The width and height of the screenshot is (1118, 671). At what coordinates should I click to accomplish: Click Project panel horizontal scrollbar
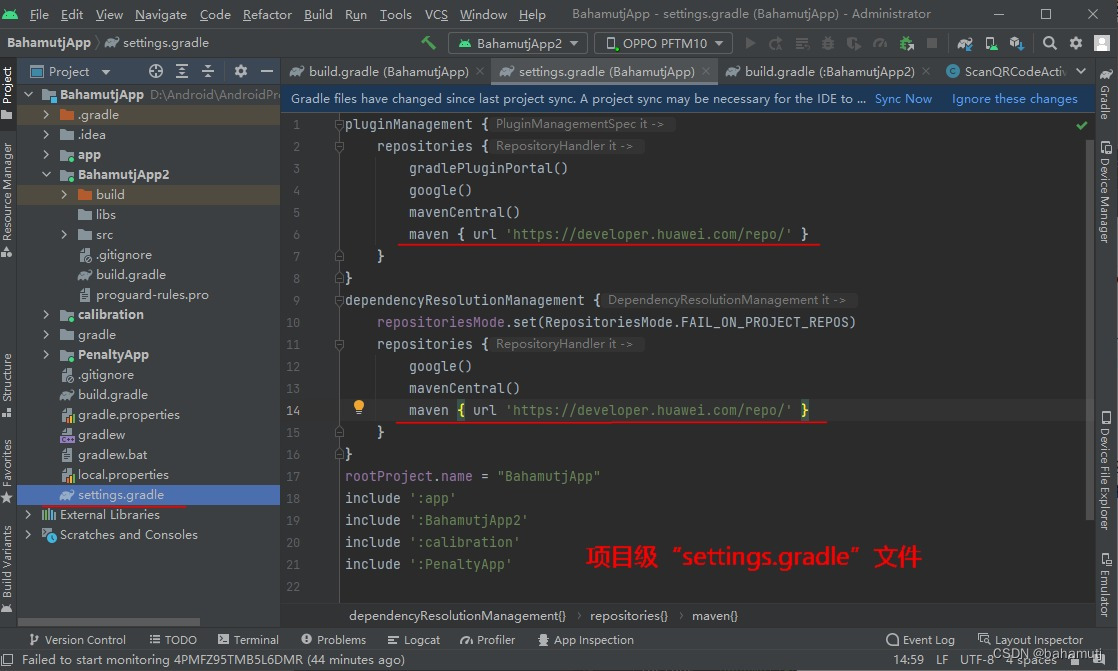click(108, 622)
